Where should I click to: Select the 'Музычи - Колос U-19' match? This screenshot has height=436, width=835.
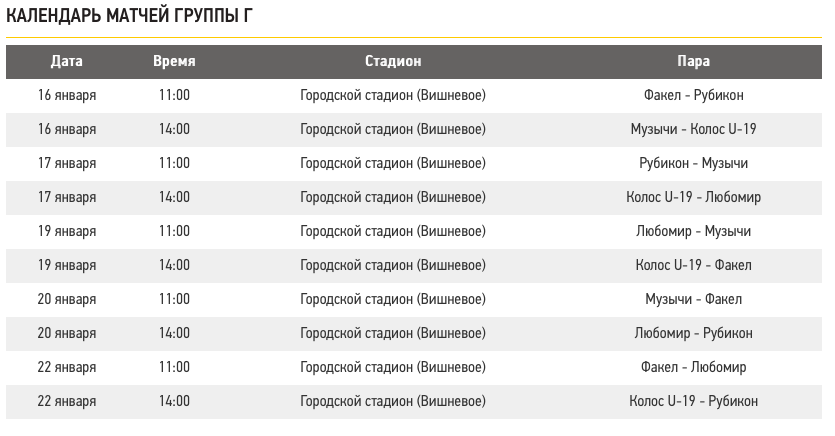click(x=693, y=129)
